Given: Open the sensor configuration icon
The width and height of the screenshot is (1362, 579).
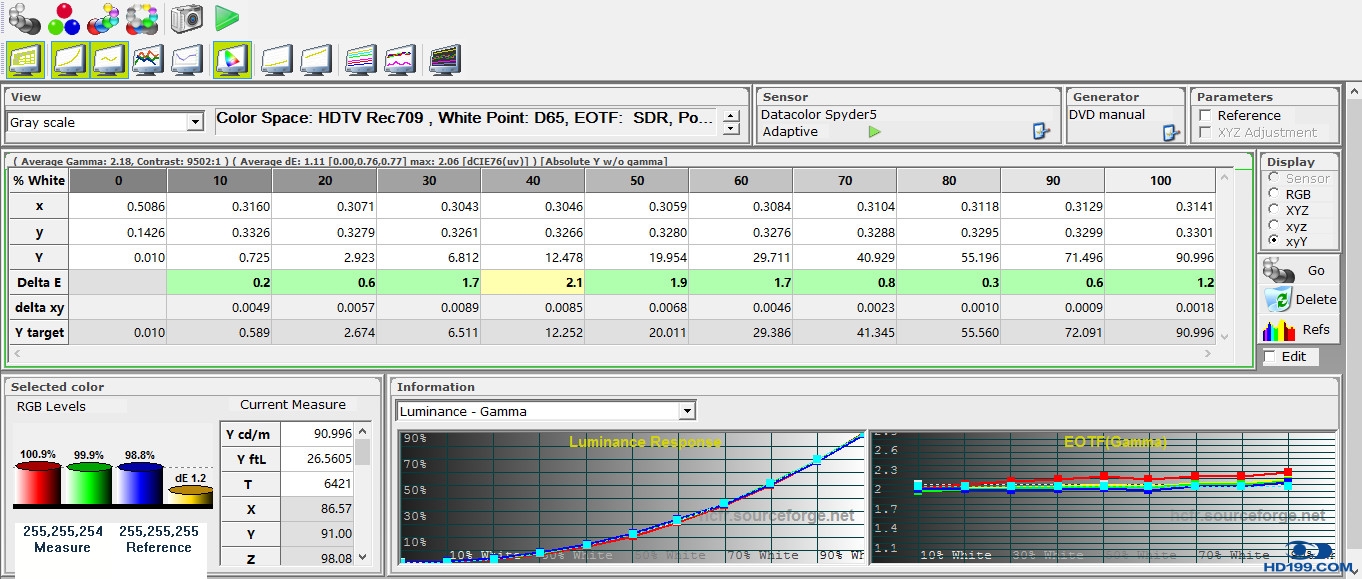Looking at the screenshot, I should [1041, 132].
